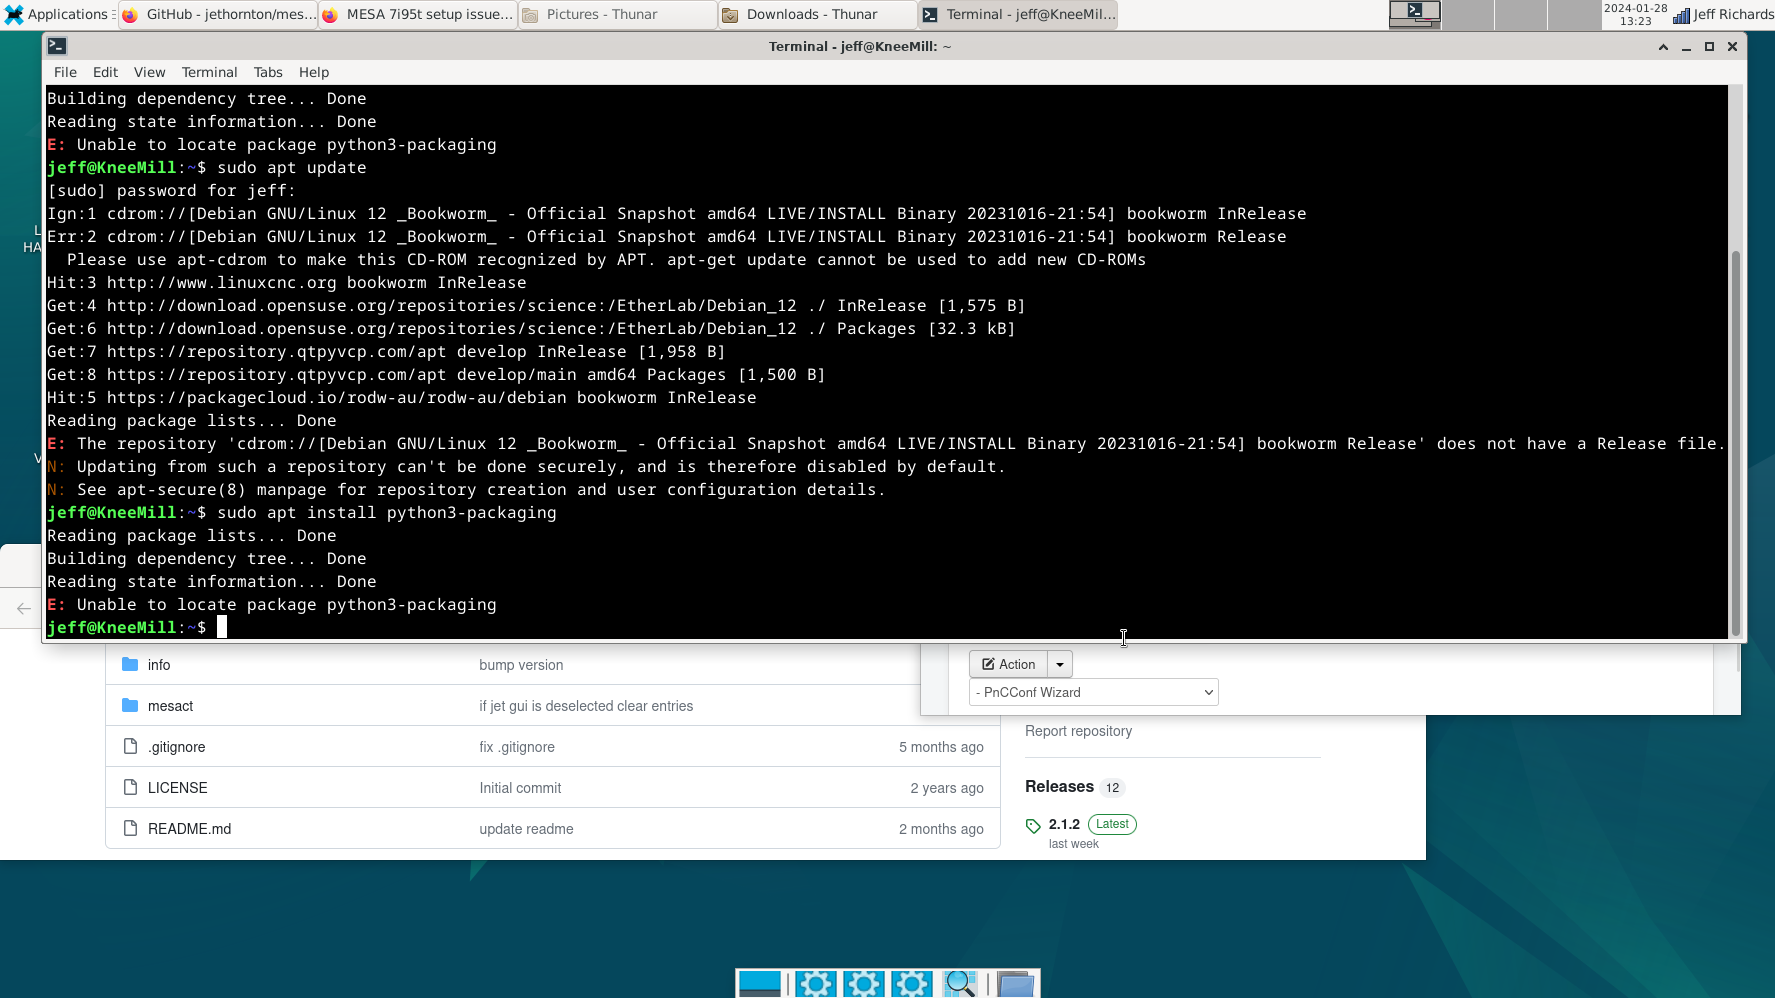
Task: Click the README.md file icon
Action: (x=130, y=828)
